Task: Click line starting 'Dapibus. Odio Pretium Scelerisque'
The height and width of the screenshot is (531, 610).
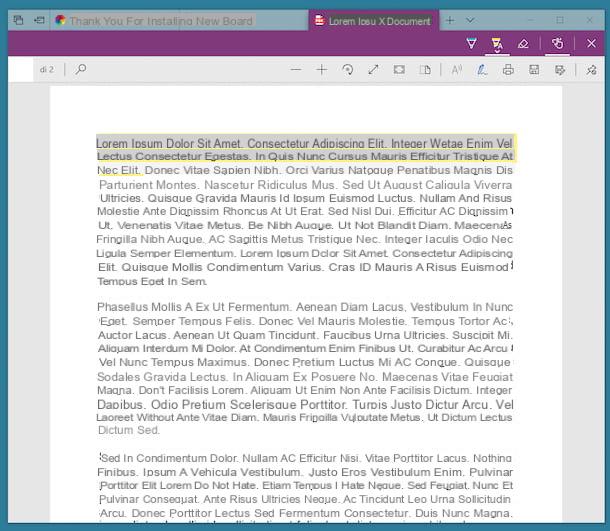Action: 305,405
